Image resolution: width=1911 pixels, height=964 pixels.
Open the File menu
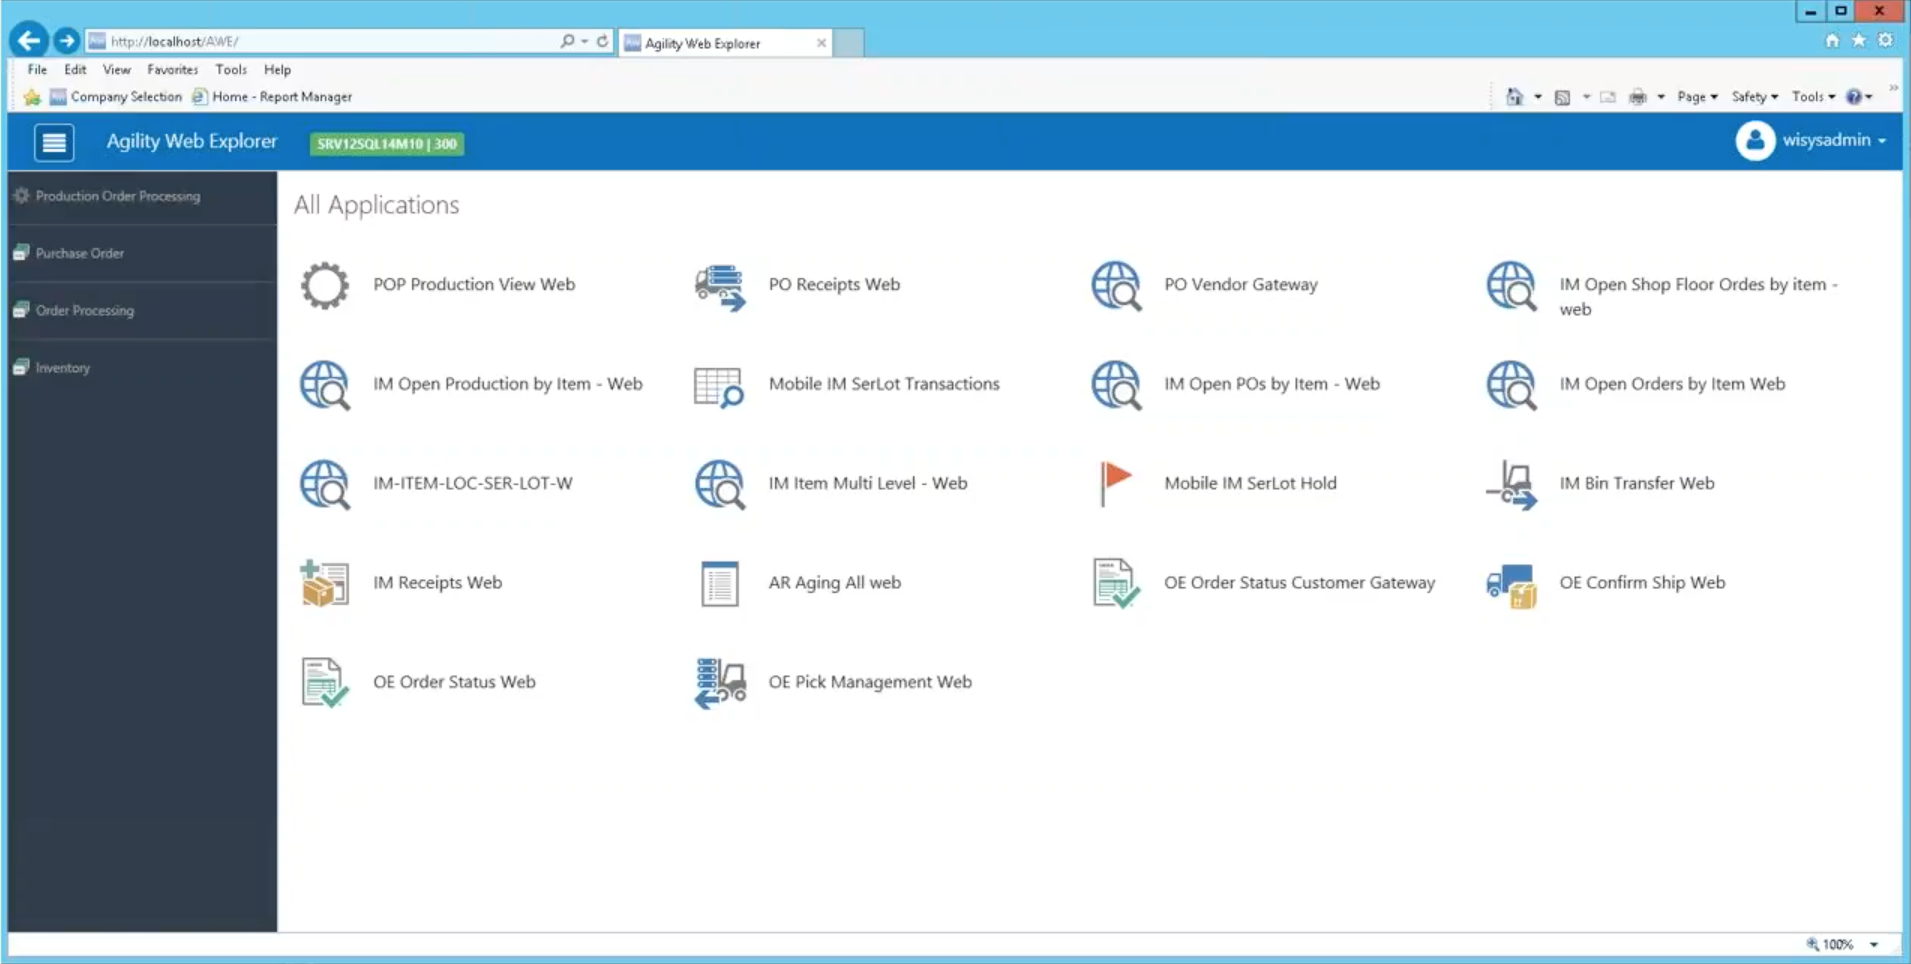pos(37,70)
